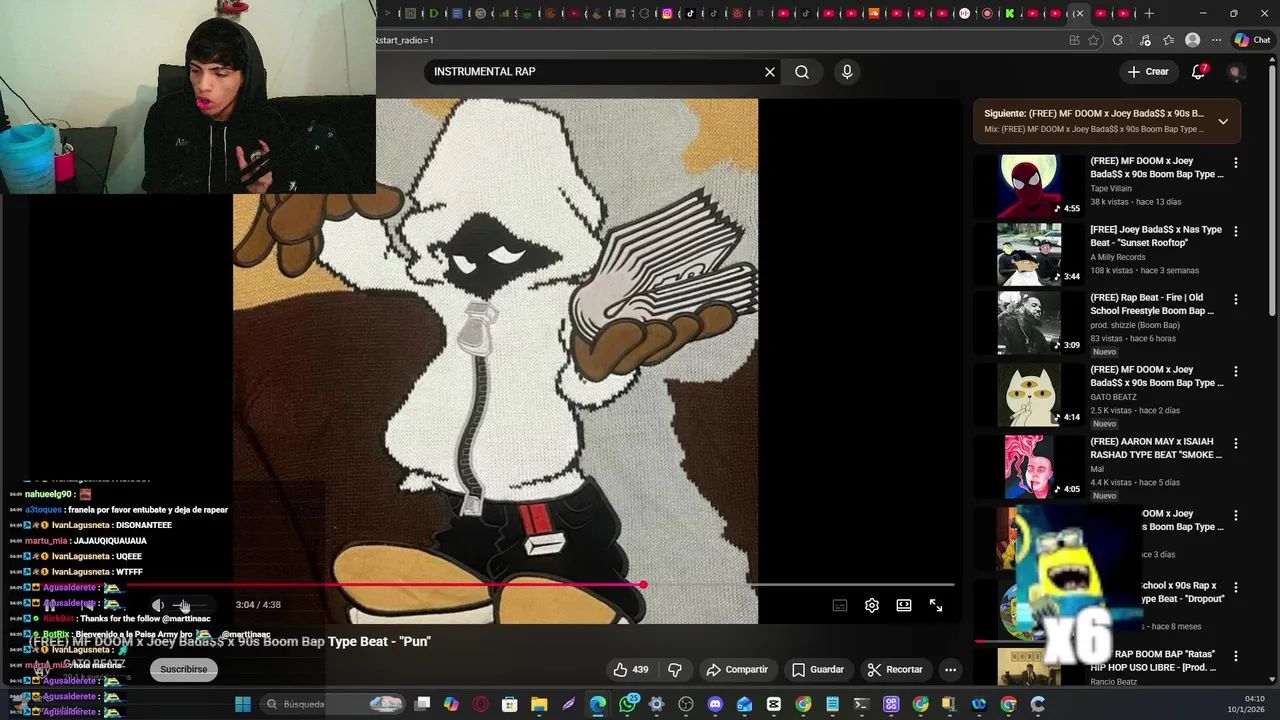Viewport: 1280px width, 720px height.
Task: Open options for Tape Villain video
Action: point(1236,163)
